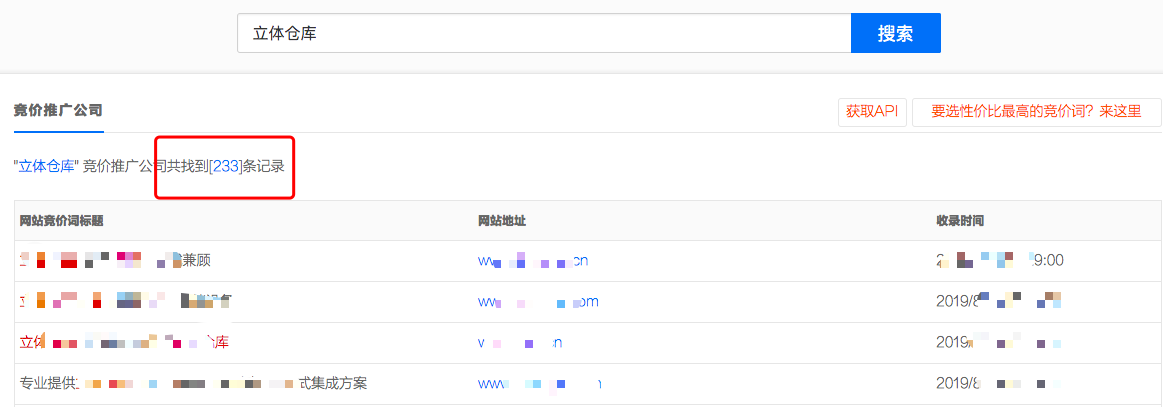Click the blue 立体仓库 keyword in results summary
1163x407 pixels.
click(47, 166)
